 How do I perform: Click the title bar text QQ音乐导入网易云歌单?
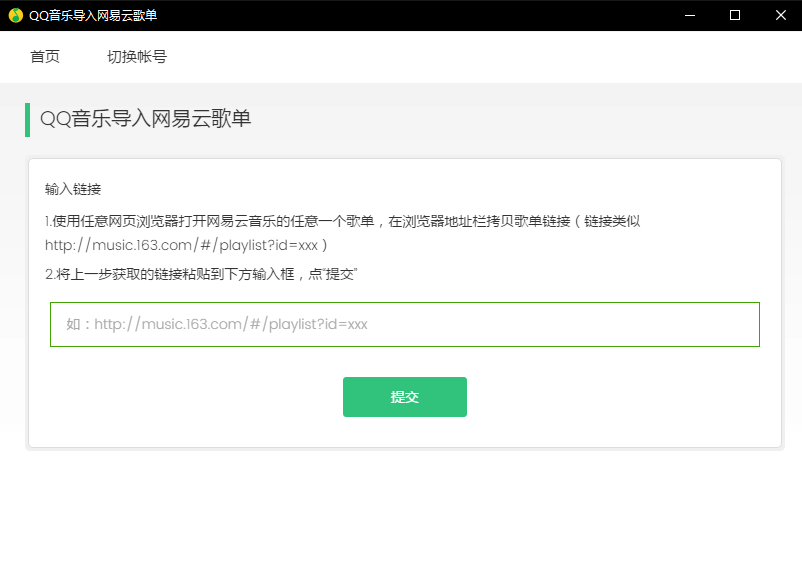(x=93, y=15)
